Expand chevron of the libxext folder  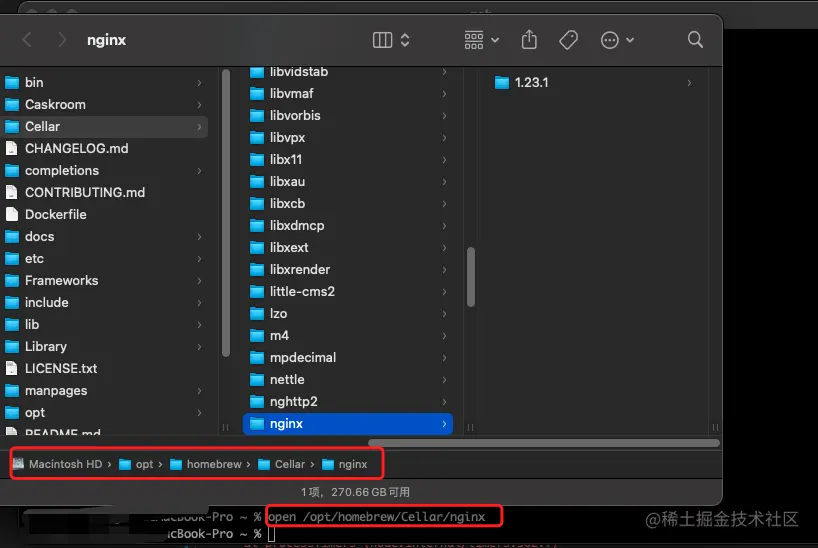point(444,247)
